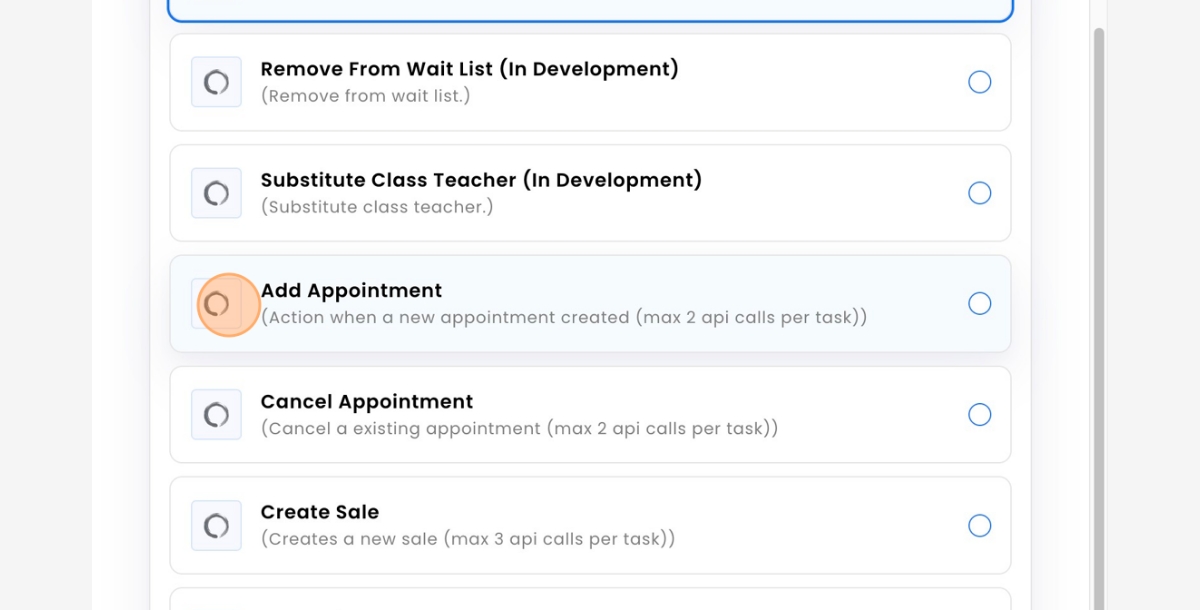Screen dimensions: 1200x610
Task: Click the 'Substitute Class Teacher (In Development)' title
Action: [x=481, y=180]
